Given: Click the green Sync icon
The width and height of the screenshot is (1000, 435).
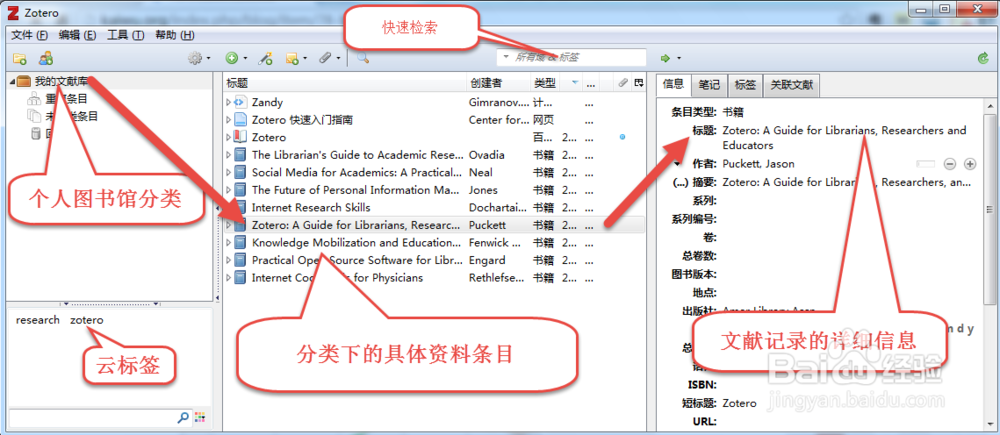Looking at the screenshot, I should pos(983,58).
